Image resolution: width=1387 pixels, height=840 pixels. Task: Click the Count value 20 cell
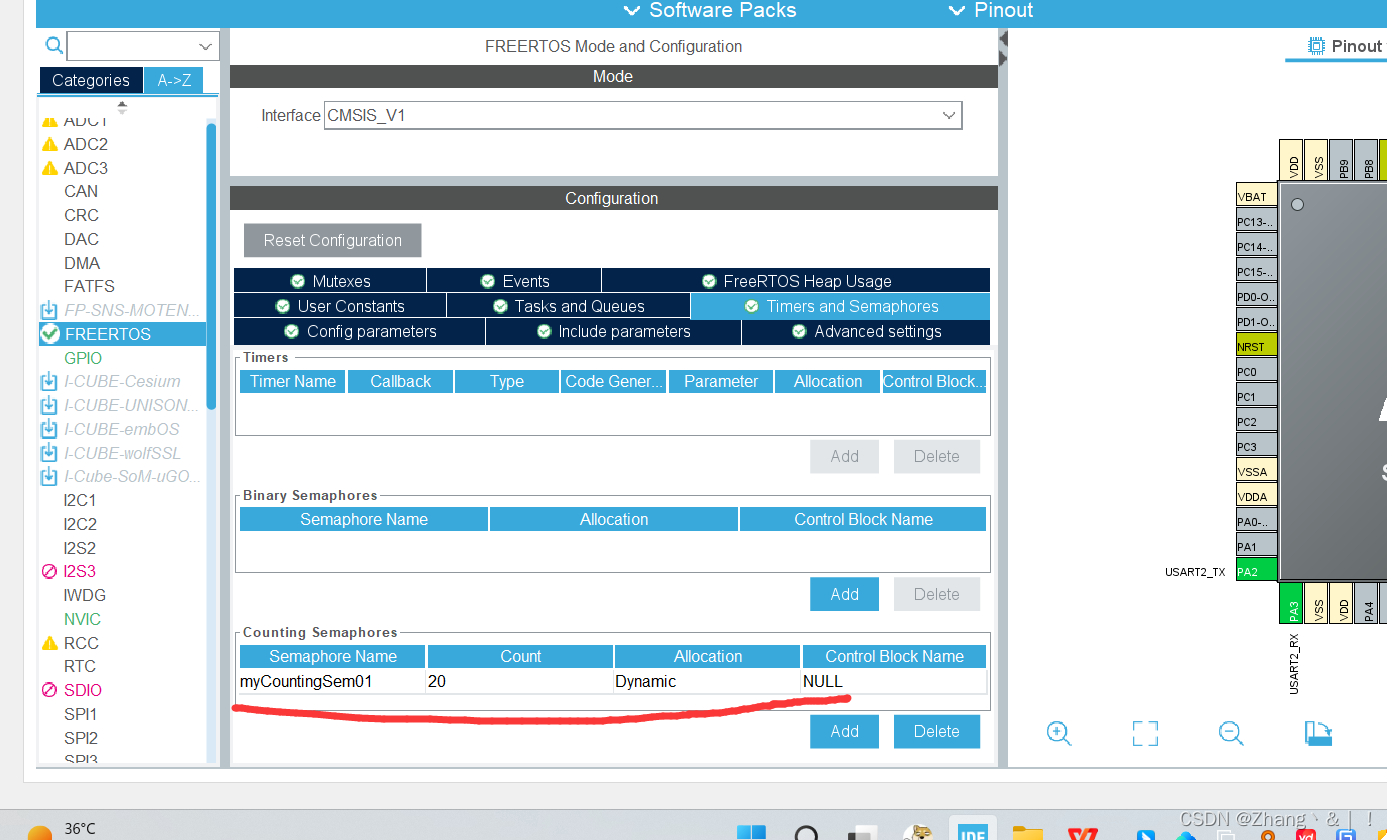520,681
